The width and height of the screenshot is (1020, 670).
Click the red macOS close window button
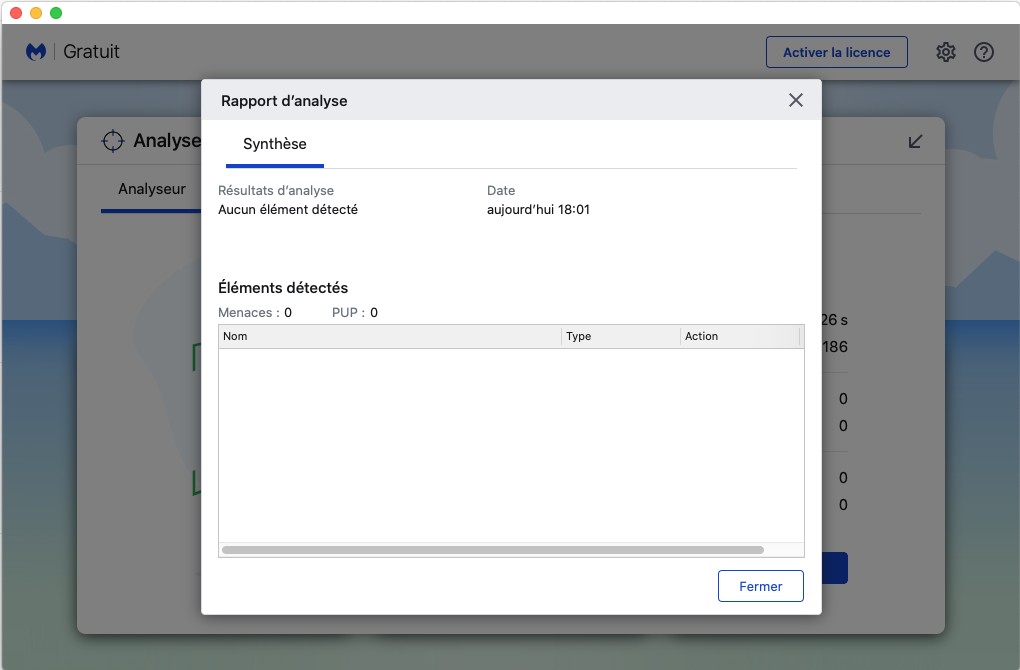point(16,13)
